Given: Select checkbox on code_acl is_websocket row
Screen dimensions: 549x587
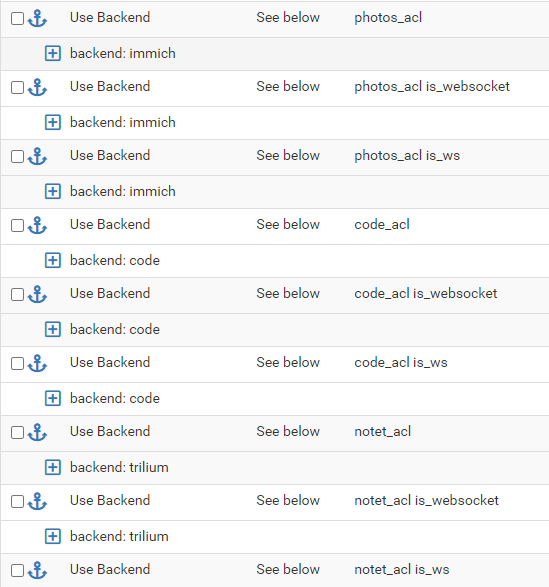Looking at the screenshot, I should (17, 295).
